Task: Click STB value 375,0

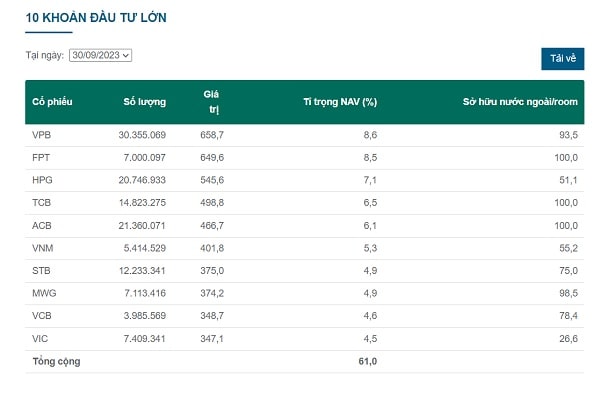Action: [212, 271]
